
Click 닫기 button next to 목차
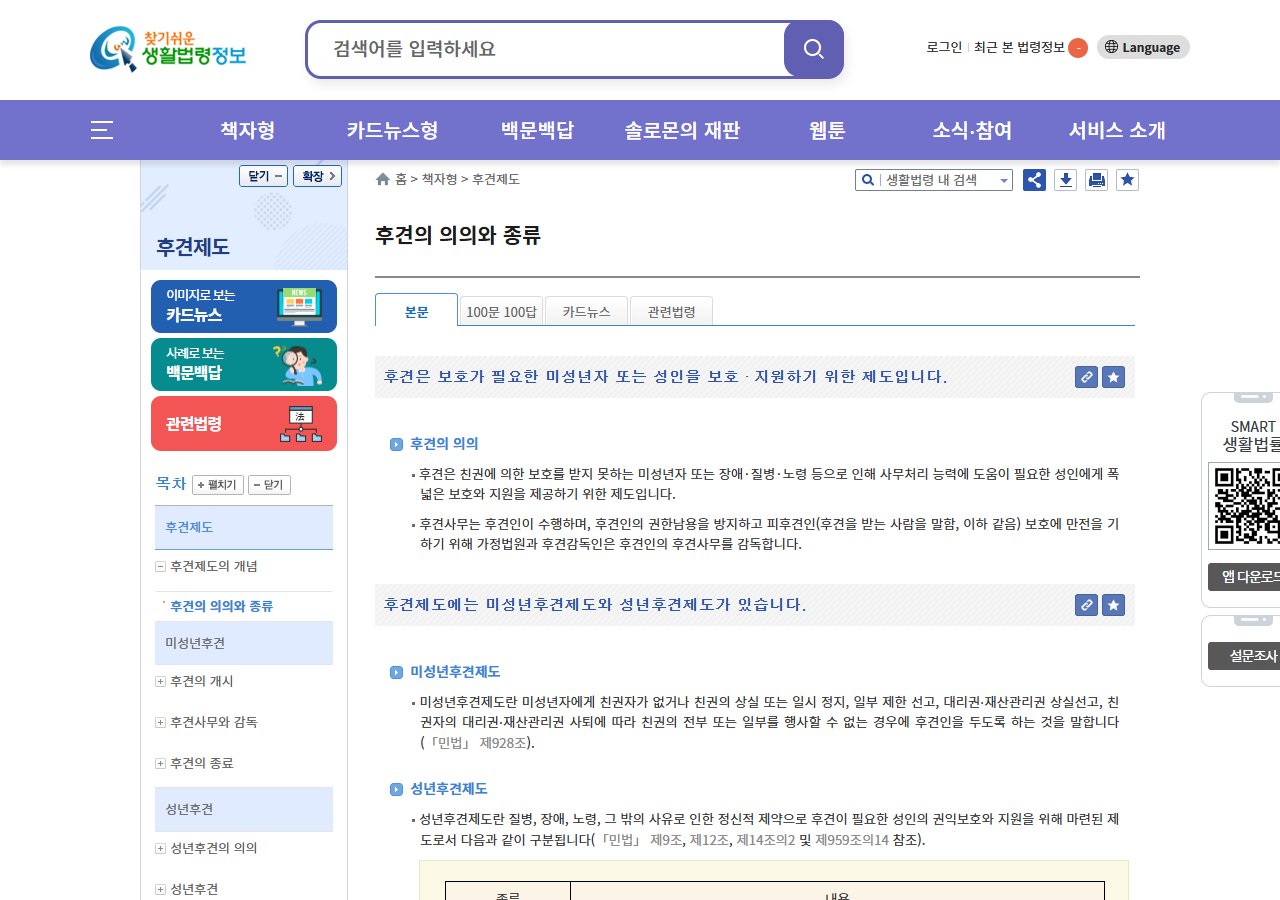pos(269,485)
